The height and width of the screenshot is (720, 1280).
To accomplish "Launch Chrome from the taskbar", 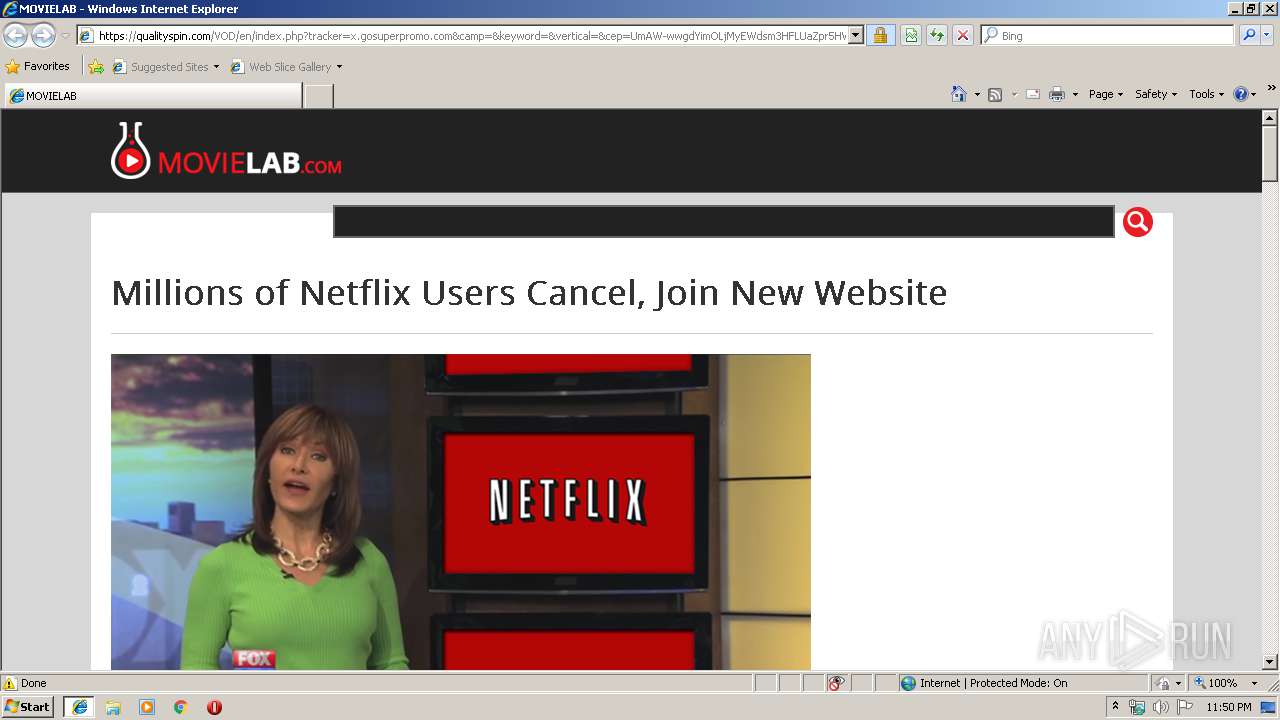I will [181, 707].
